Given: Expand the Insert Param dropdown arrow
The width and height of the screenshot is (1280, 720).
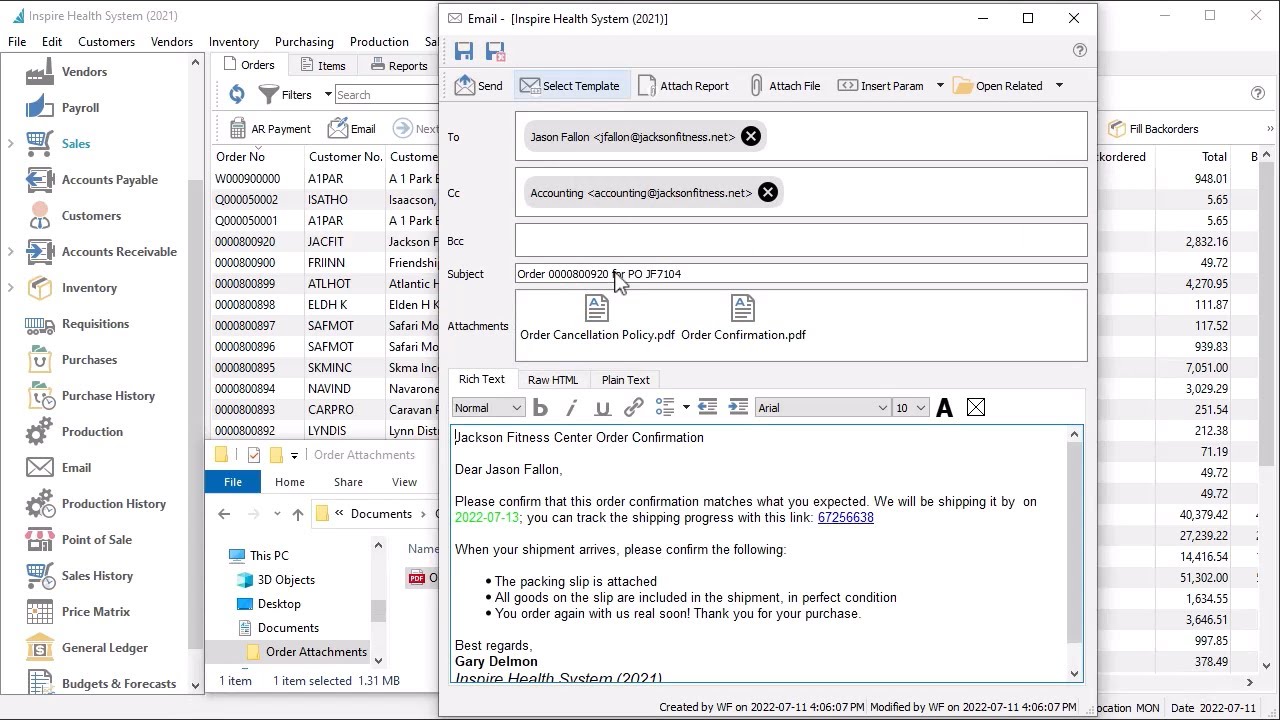Looking at the screenshot, I should coord(940,86).
